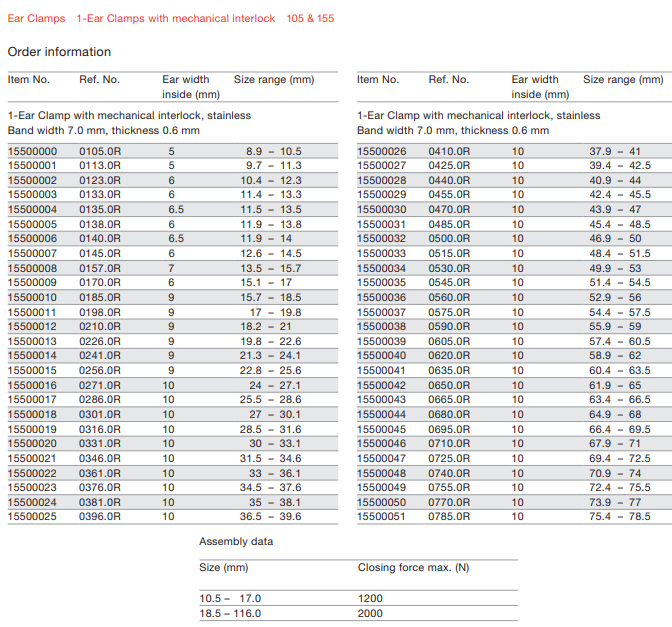Select item number 15500022

pos(32,473)
